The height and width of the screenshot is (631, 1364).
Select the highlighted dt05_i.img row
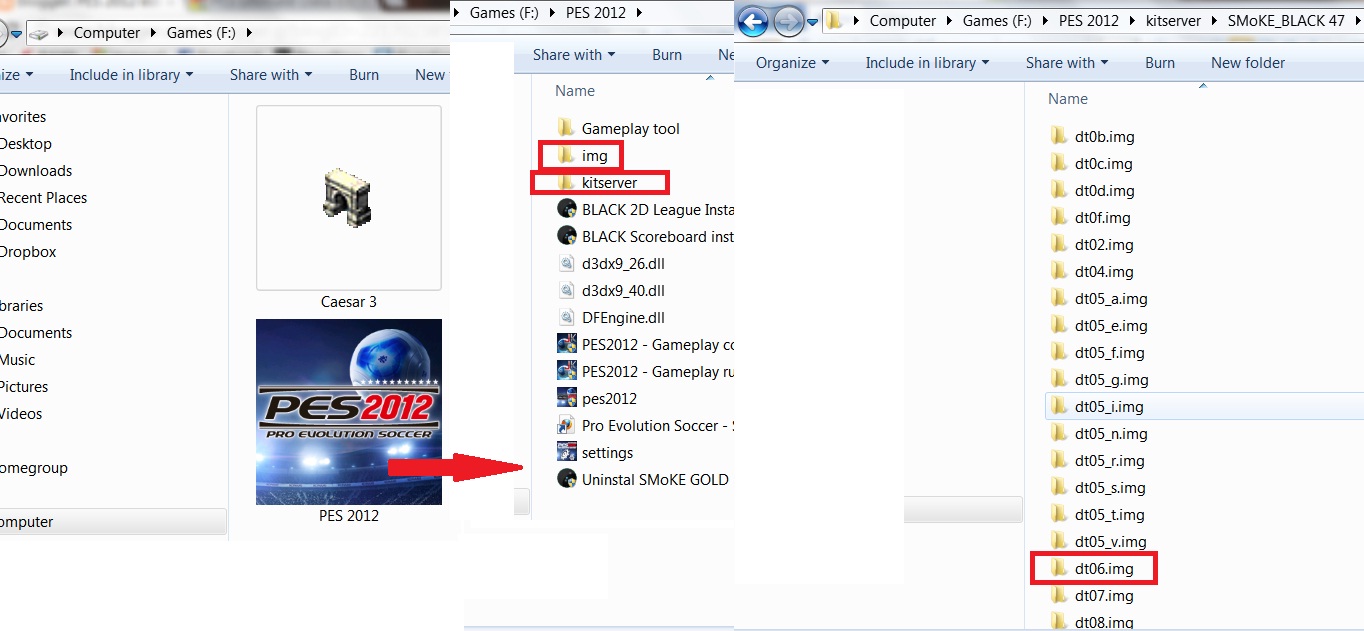pos(1204,406)
